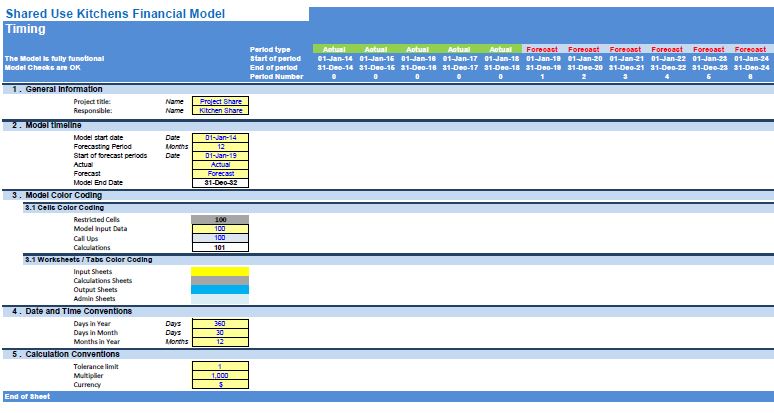Select the Days in Month cell showing 30
Screen dimensions: 774x413
(x=220, y=333)
